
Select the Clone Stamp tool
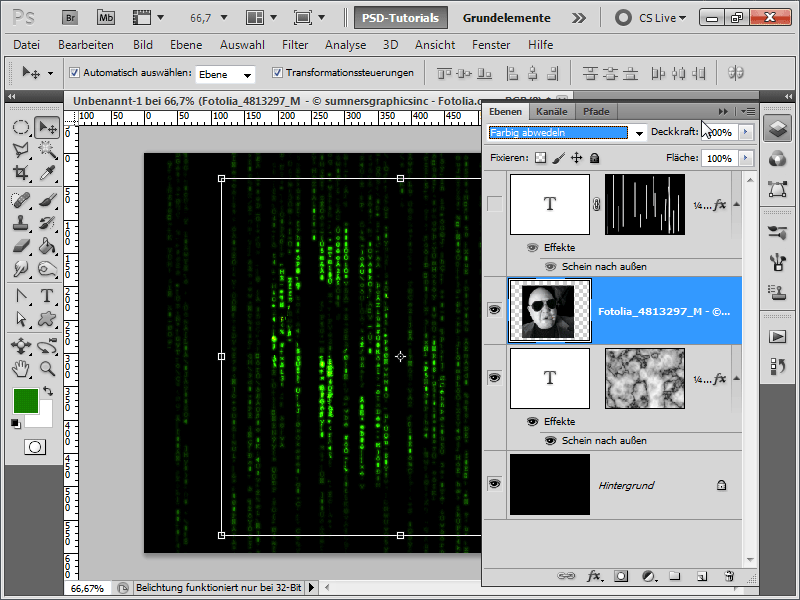pyautogui.click(x=20, y=223)
